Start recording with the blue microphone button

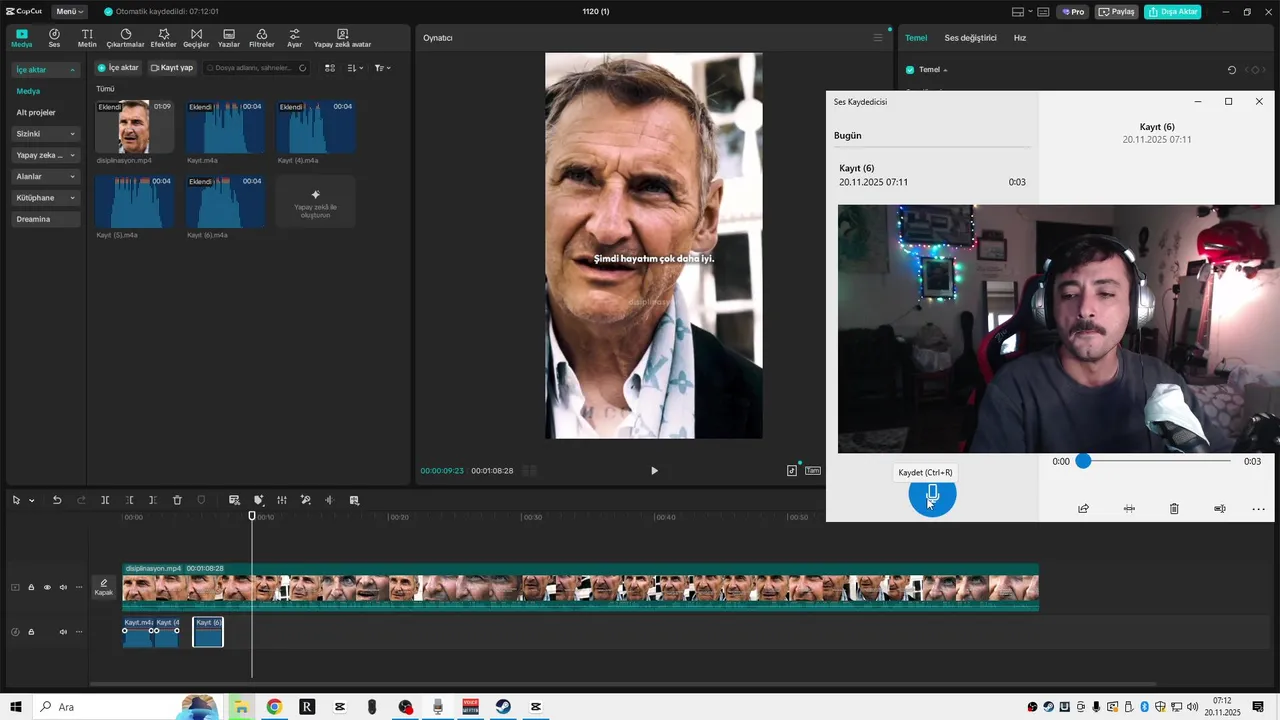tap(932, 495)
